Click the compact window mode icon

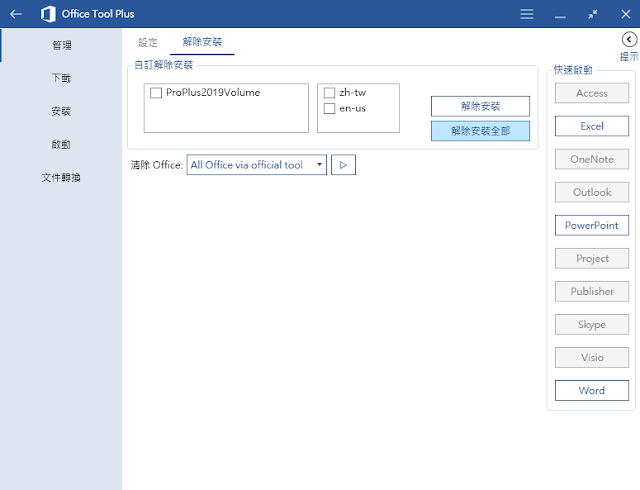pyautogui.click(x=593, y=14)
